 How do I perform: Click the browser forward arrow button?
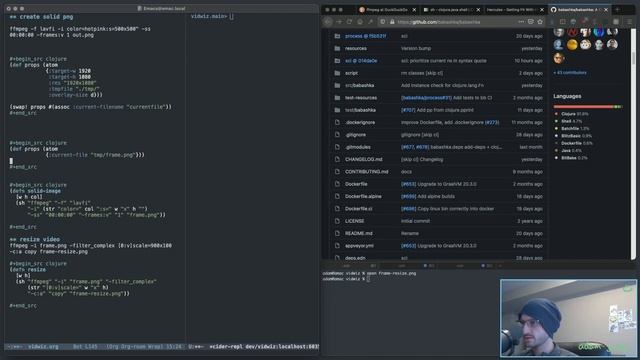[x=339, y=22]
